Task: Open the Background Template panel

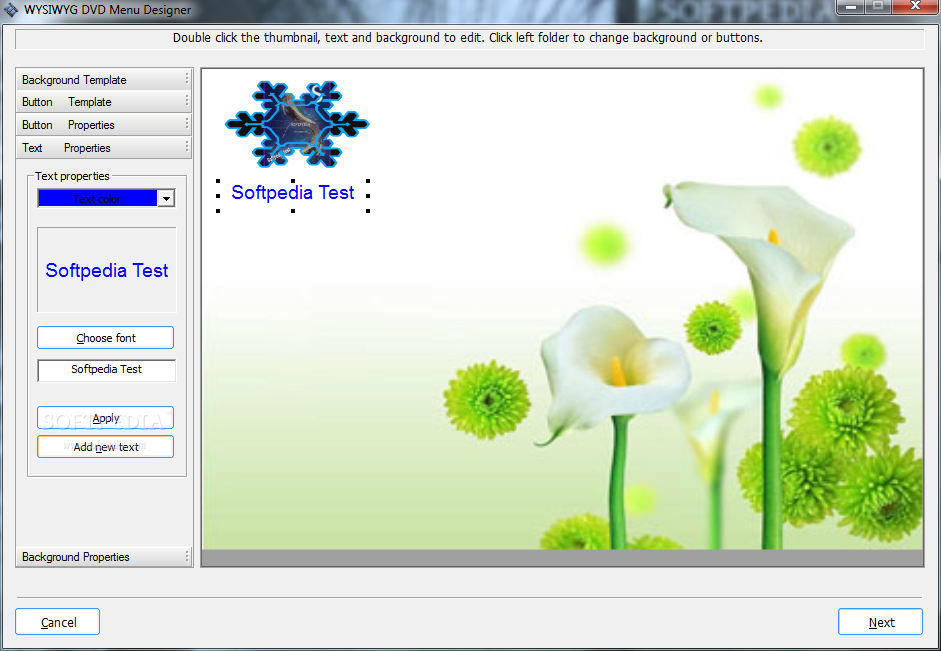Action: pyautogui.click(x=103, y=79)
